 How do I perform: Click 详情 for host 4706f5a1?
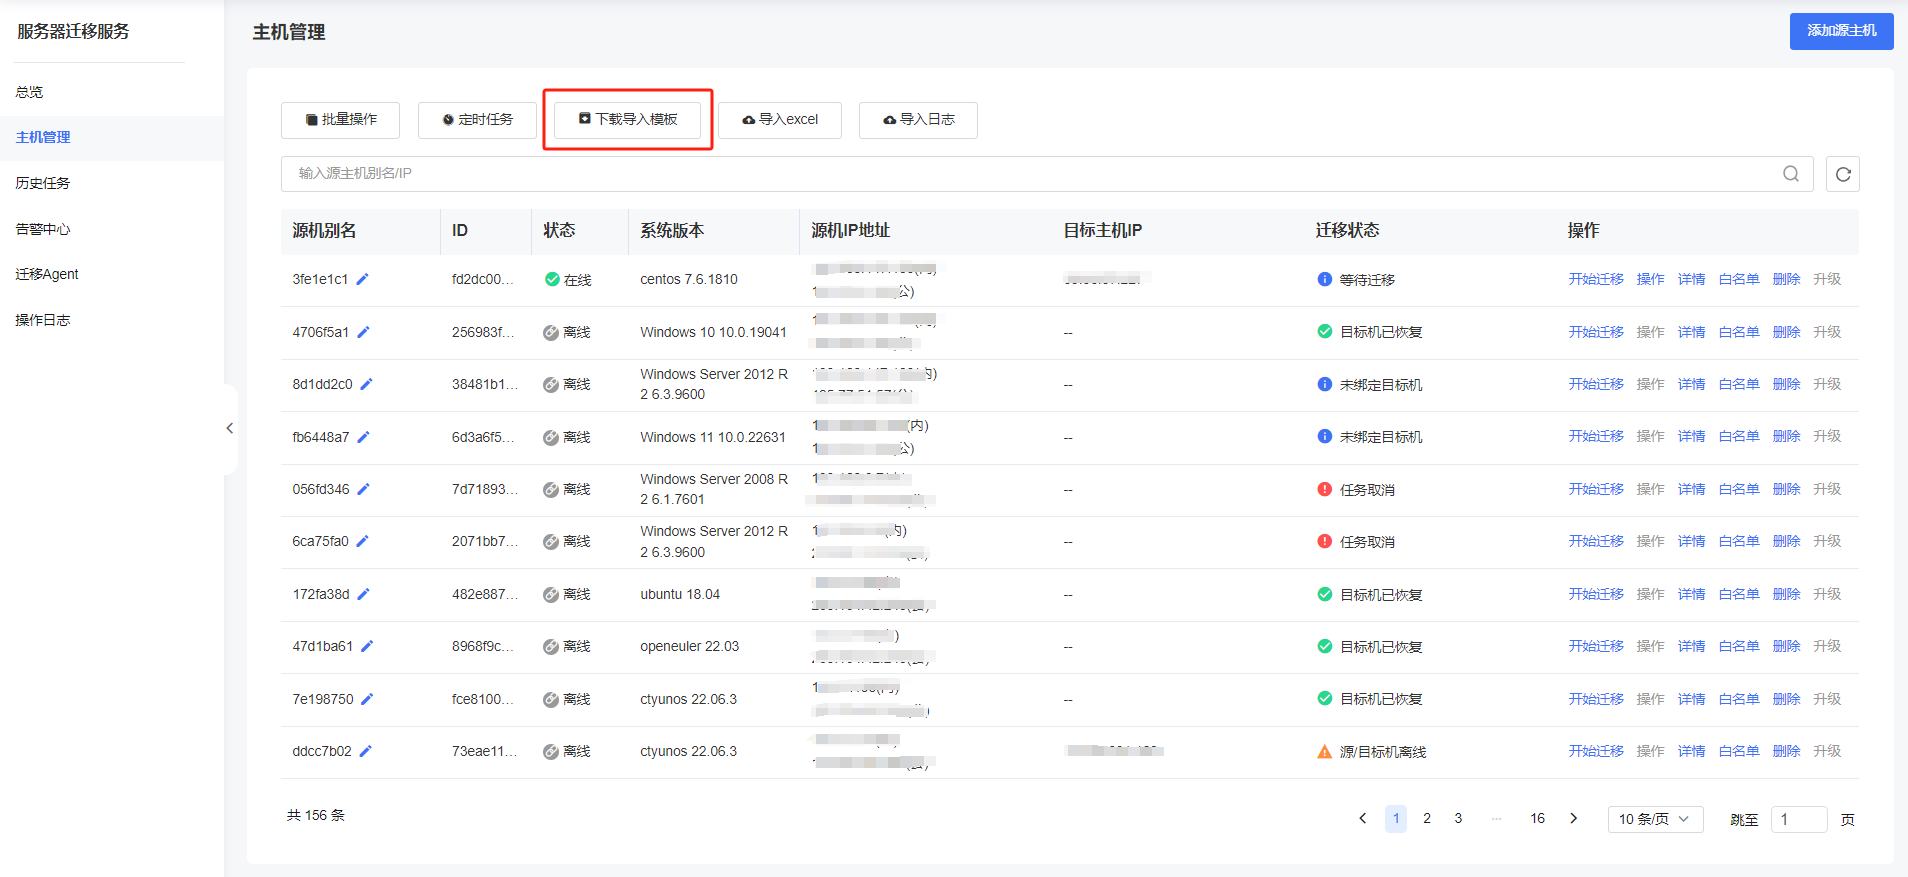(1692, 332)
